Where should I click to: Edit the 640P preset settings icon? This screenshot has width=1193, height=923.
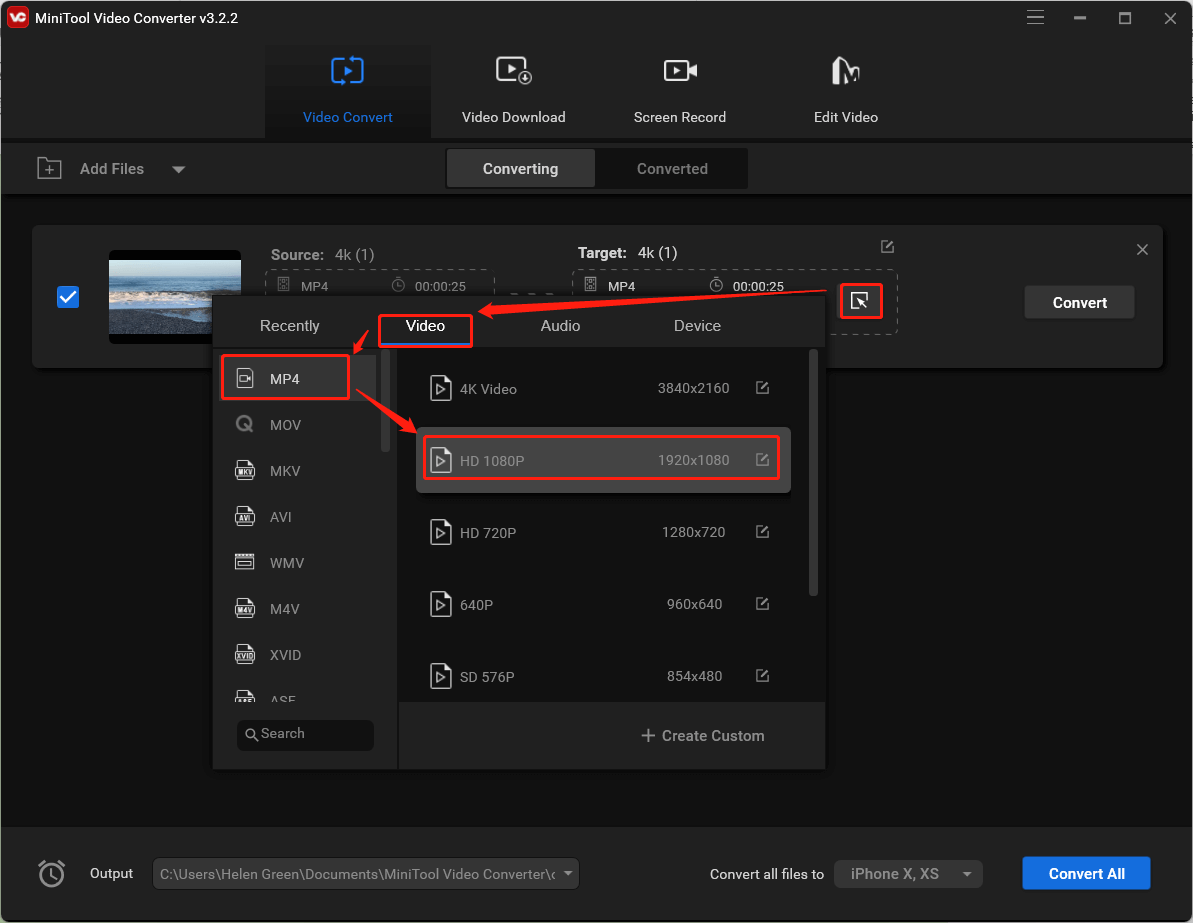pyautogui.click(x=762, y=603)
